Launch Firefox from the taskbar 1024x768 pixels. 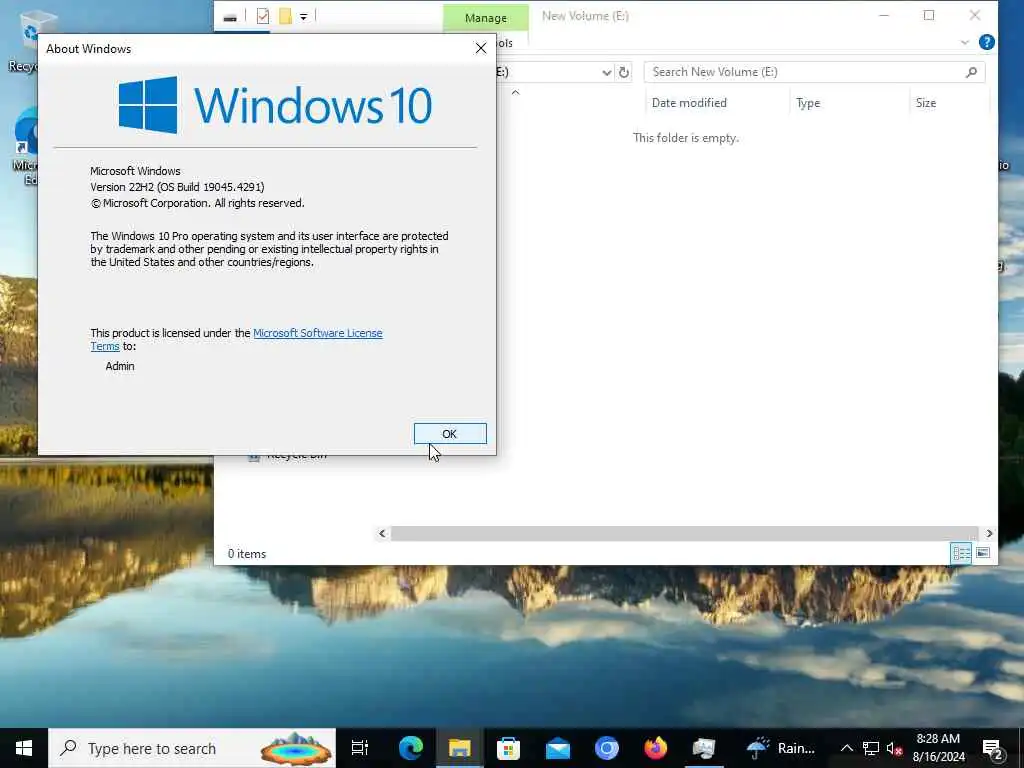[656, 748]
